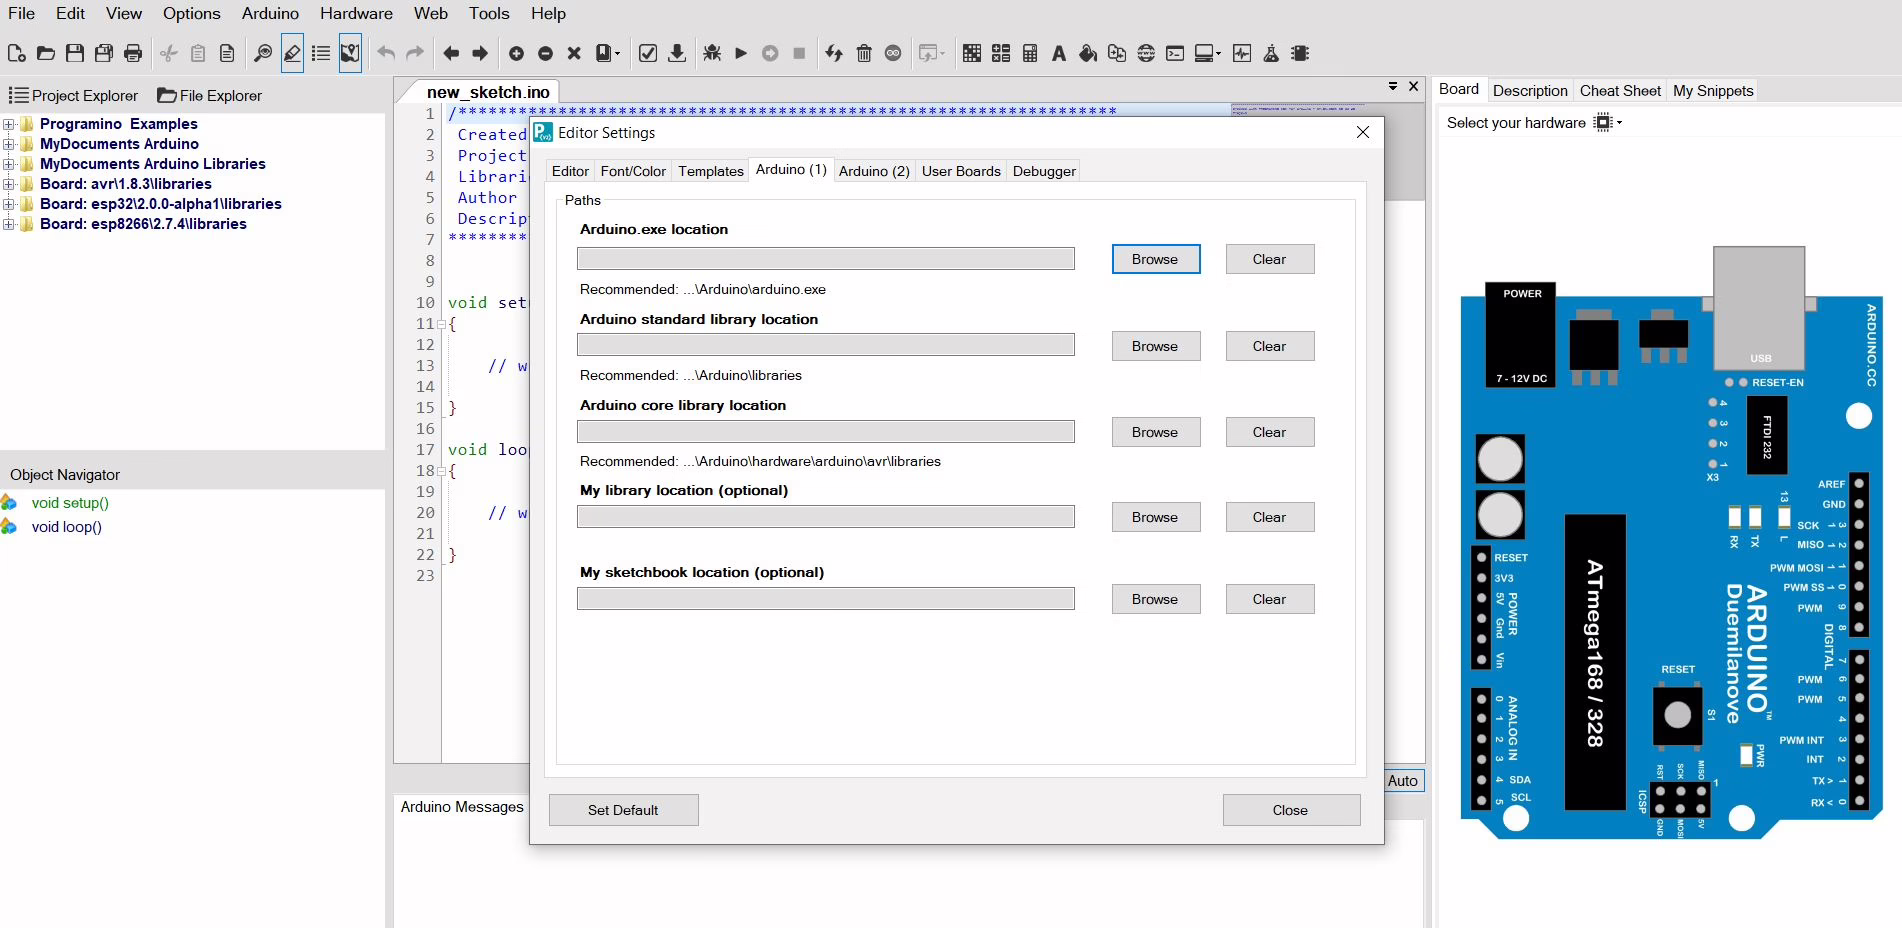
Task: Click the paint bucket icon
Action: click(1088, 54)
